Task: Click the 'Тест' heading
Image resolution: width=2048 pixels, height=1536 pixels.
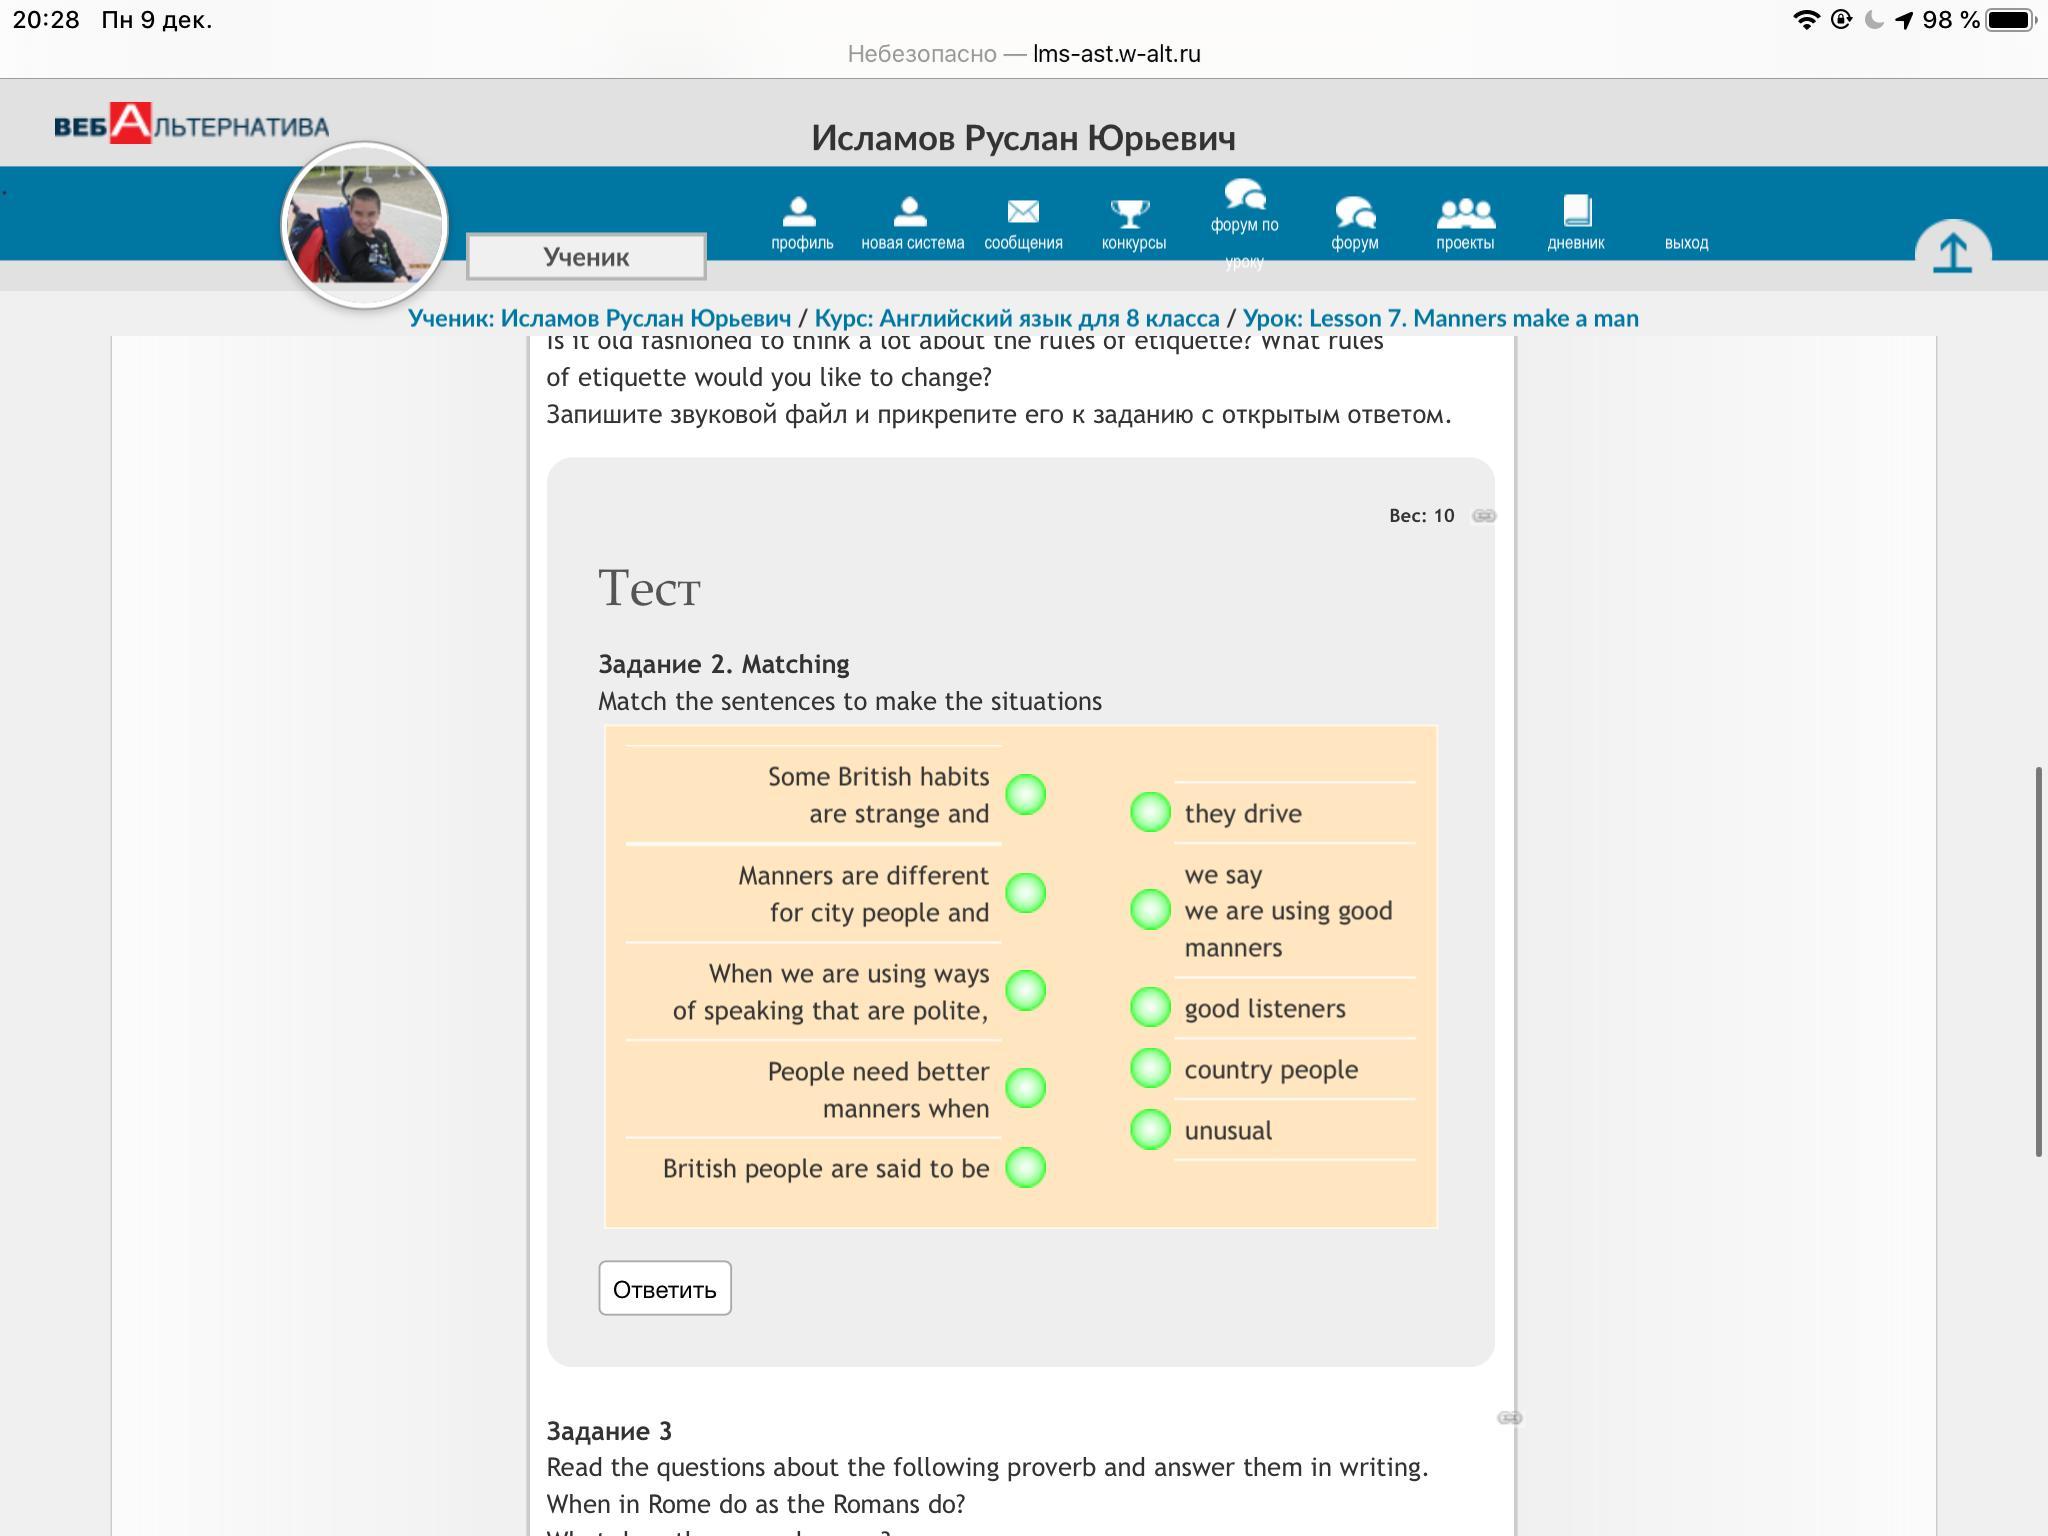Action: 649,588
